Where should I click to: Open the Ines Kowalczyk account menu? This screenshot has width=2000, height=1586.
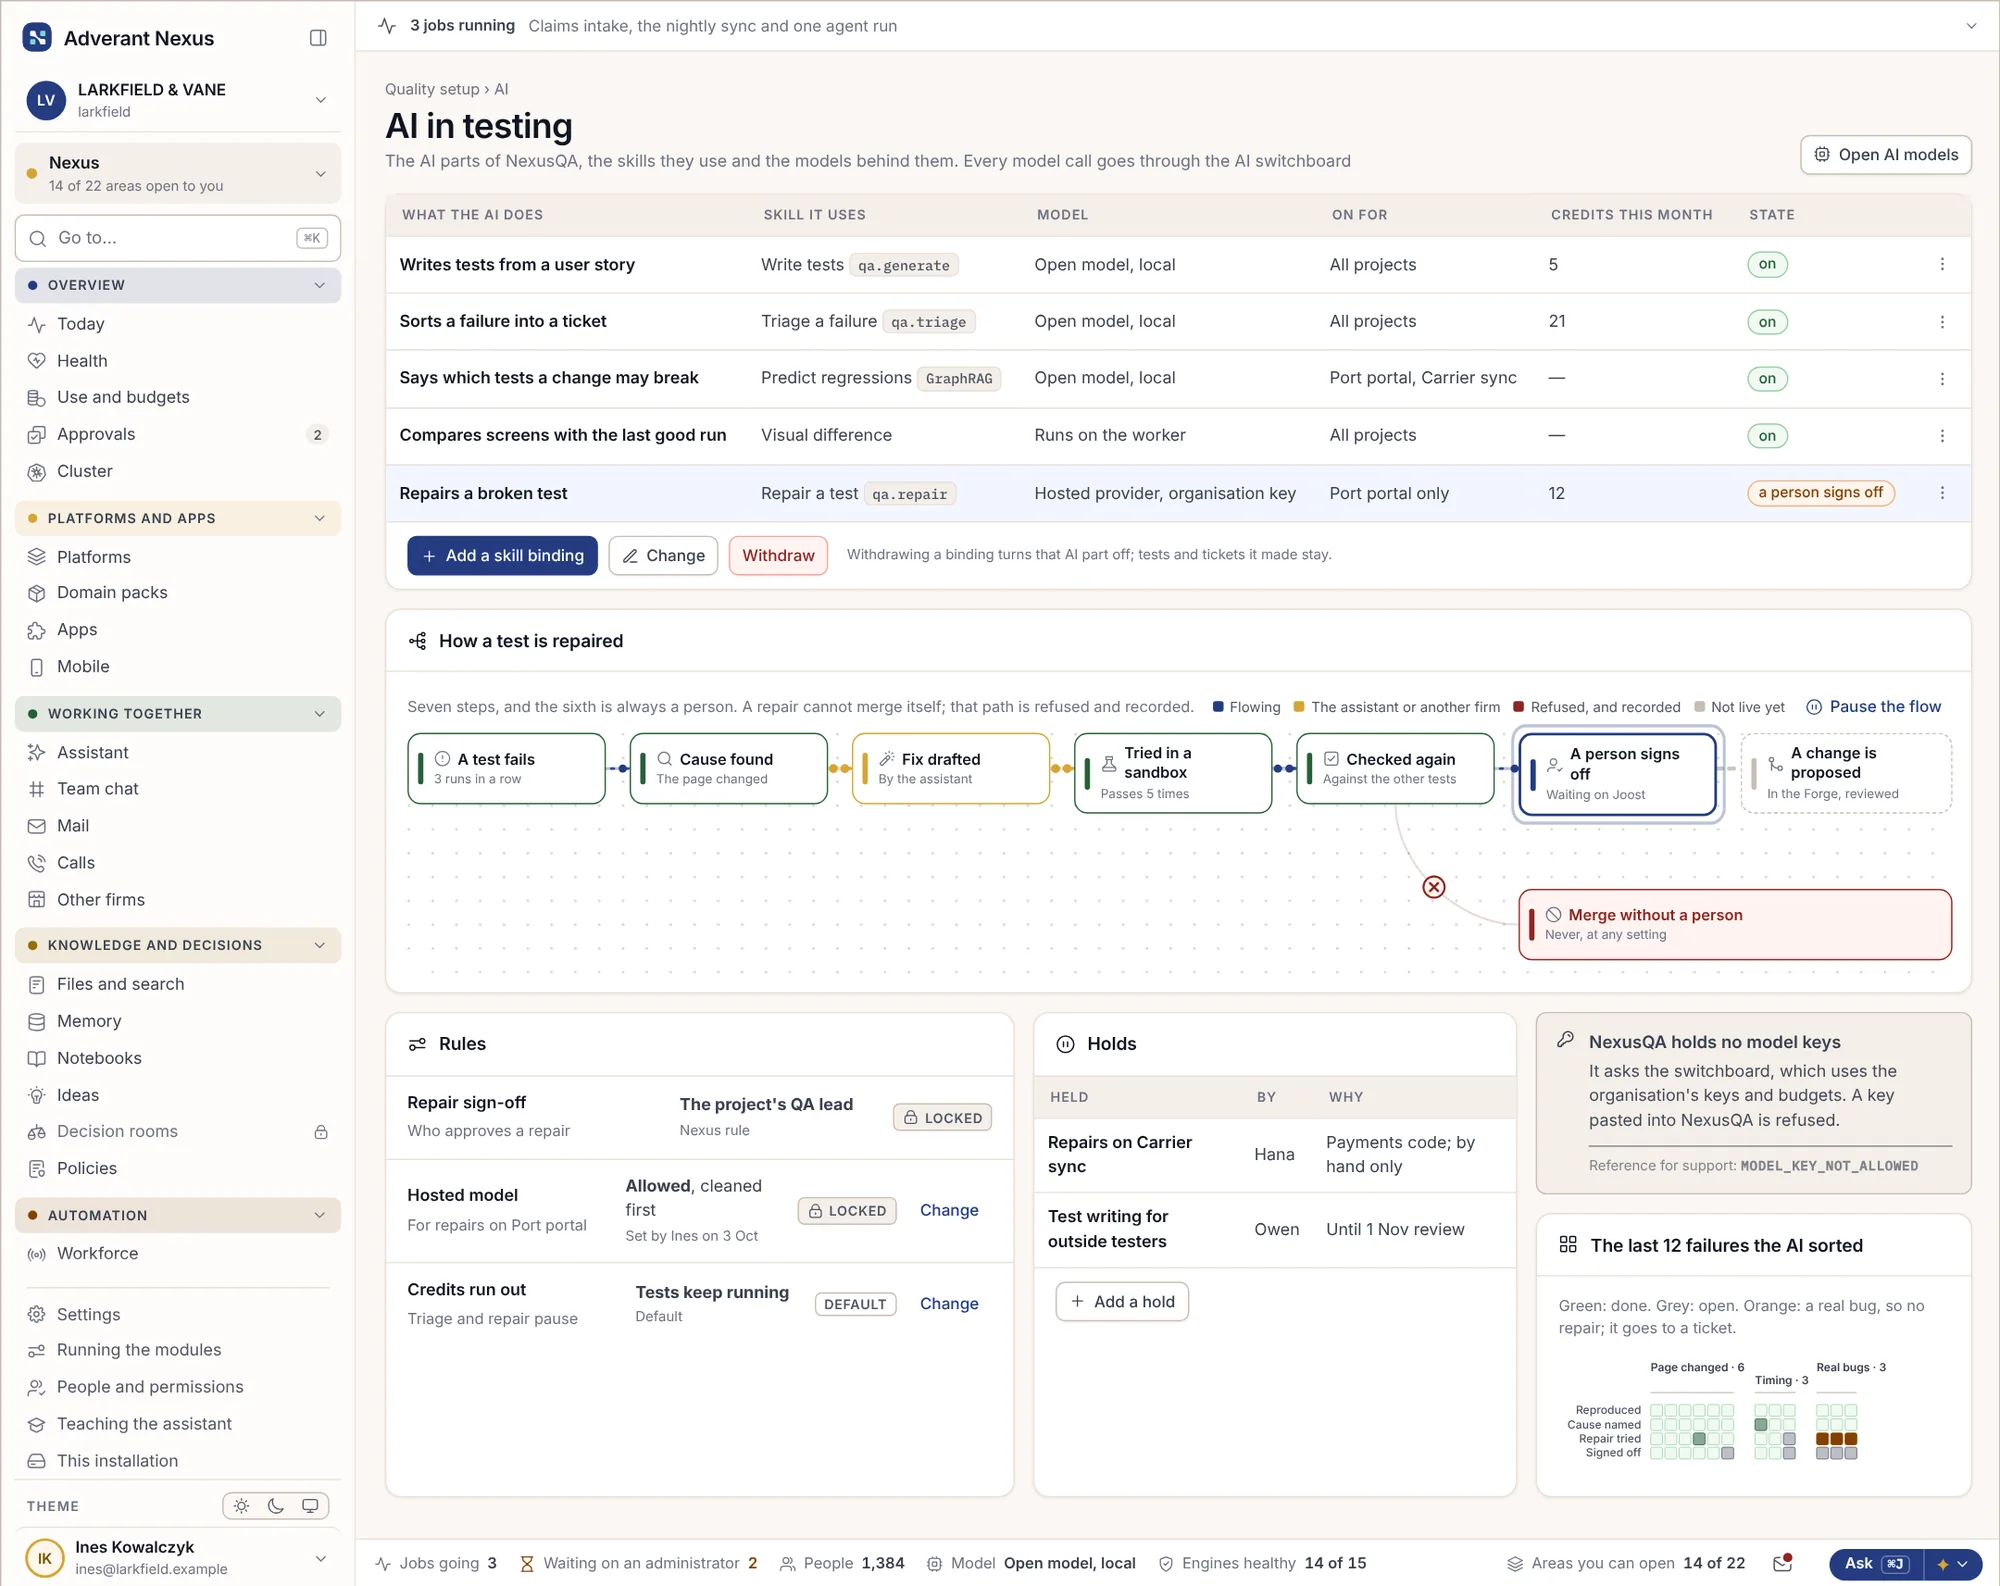pyautogui.click(x=178, y=1557)
